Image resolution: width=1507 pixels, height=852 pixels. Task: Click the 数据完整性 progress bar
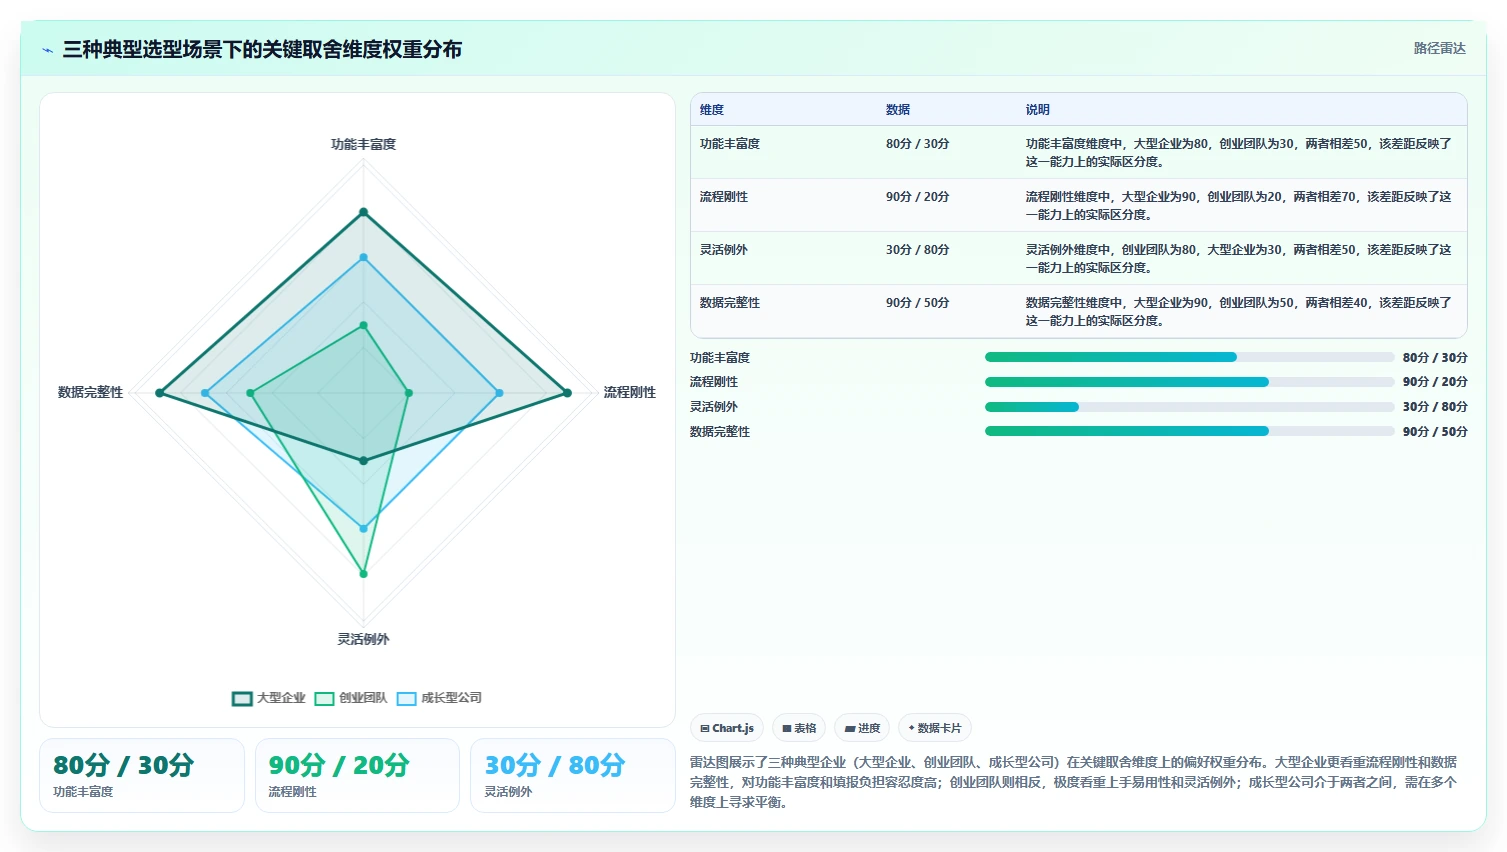point(1189,431)
